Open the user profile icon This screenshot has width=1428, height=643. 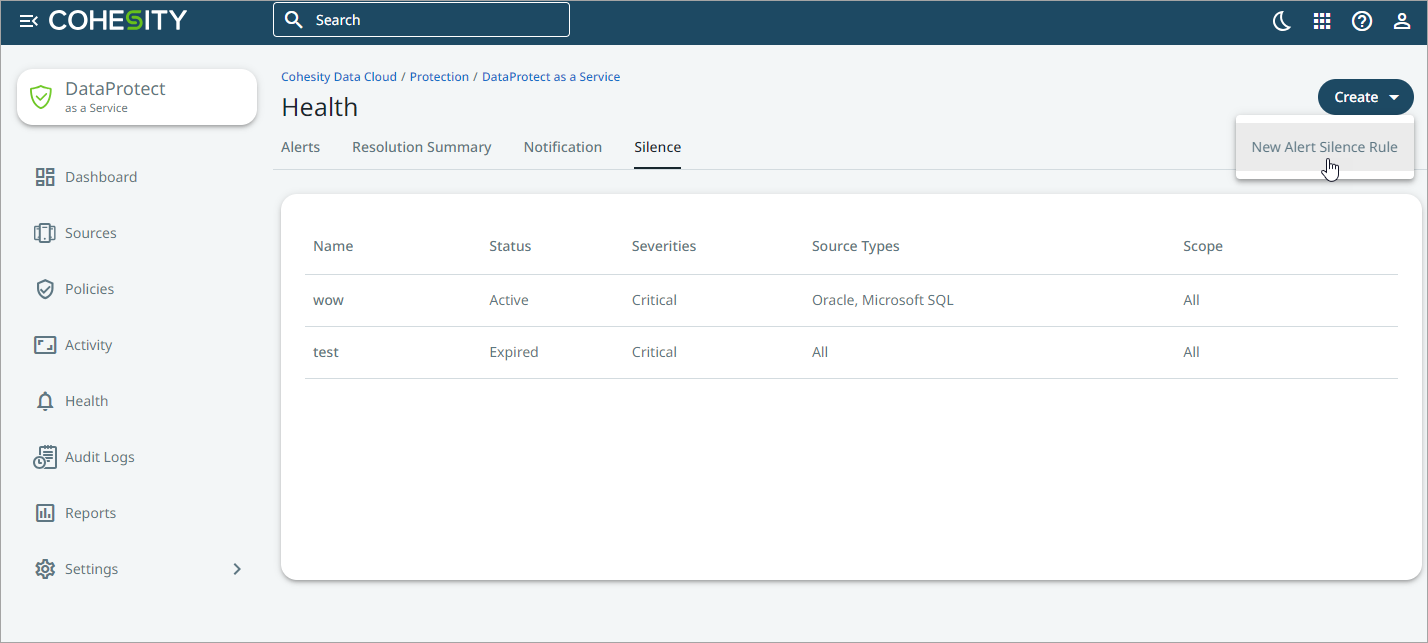coord(1402,21)
